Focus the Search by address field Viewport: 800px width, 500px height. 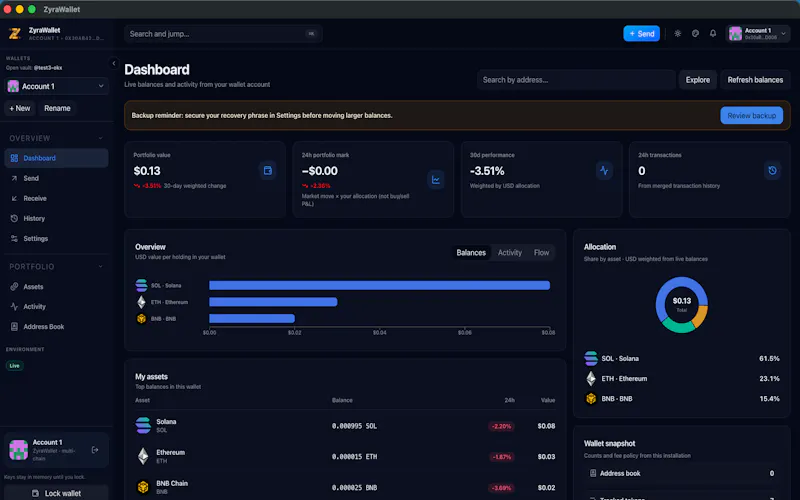coord(576,80)
